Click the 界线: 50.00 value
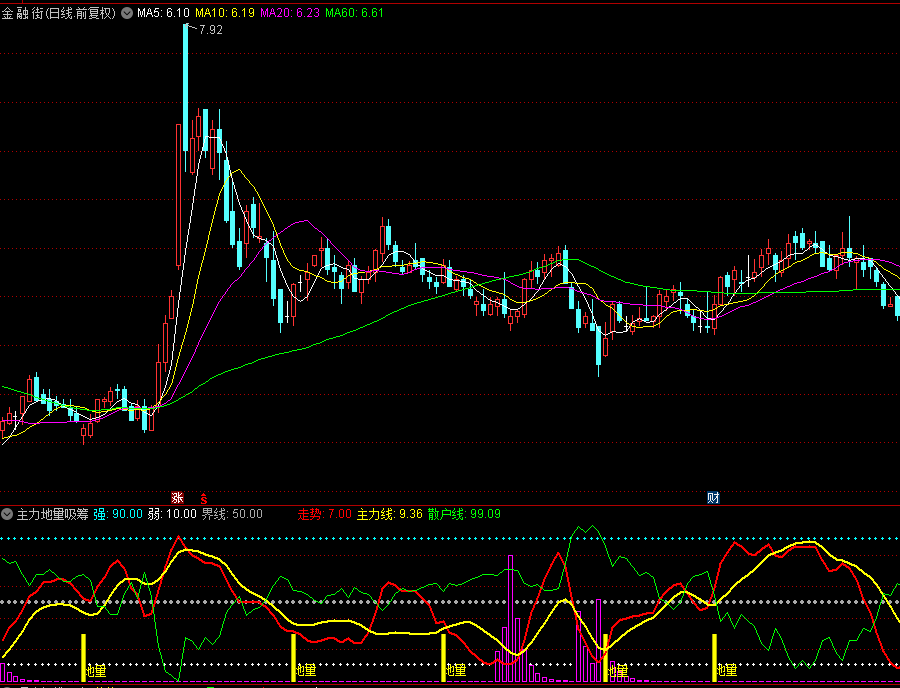Viewport: 900px width, 688px height. (x=232, y=514)
